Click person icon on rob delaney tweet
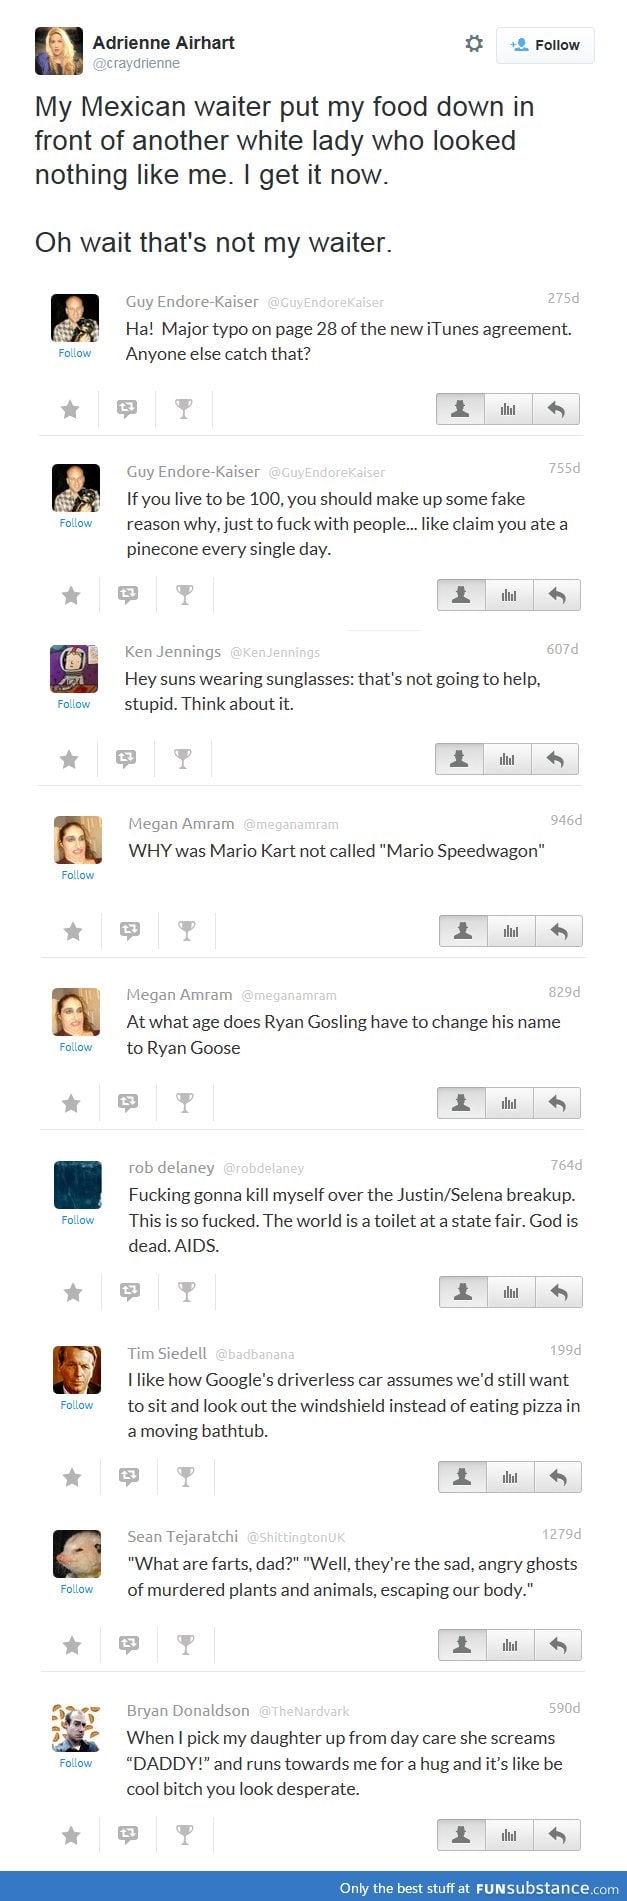The width and height of the screenshot is (627, 1901). (463, 1292)
